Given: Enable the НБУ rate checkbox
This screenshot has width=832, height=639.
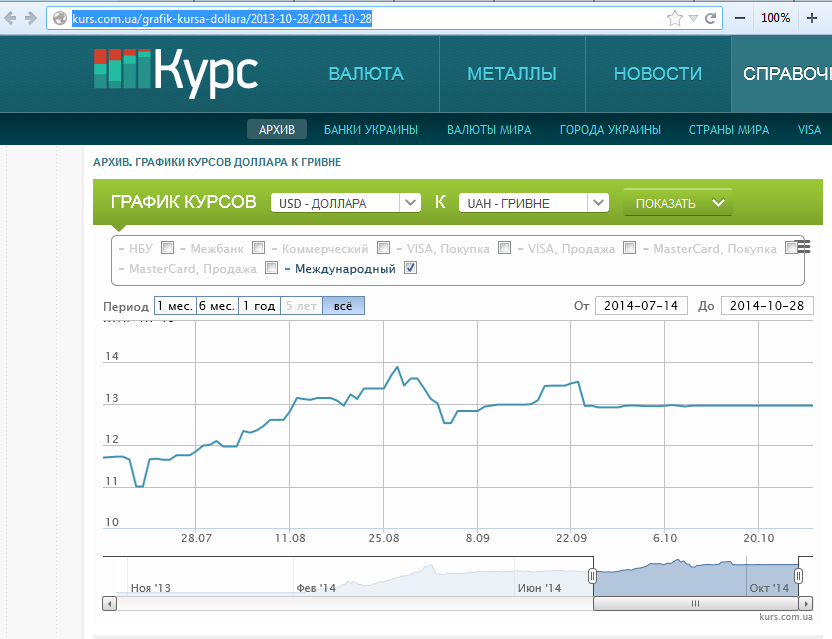Looking at the screenshot, I should click(167, 248).
